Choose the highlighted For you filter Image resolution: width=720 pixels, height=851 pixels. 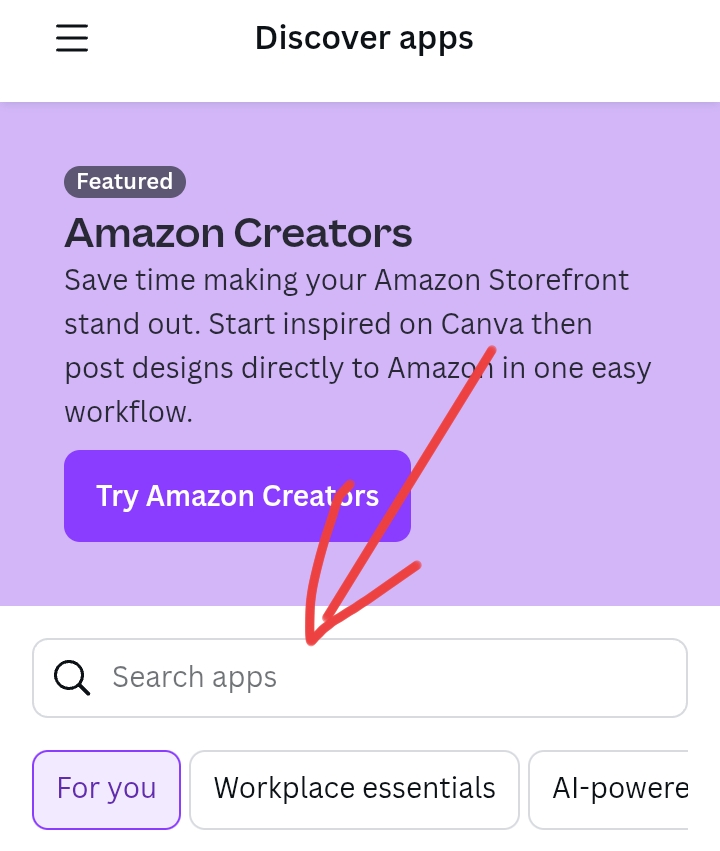point(107,789)
